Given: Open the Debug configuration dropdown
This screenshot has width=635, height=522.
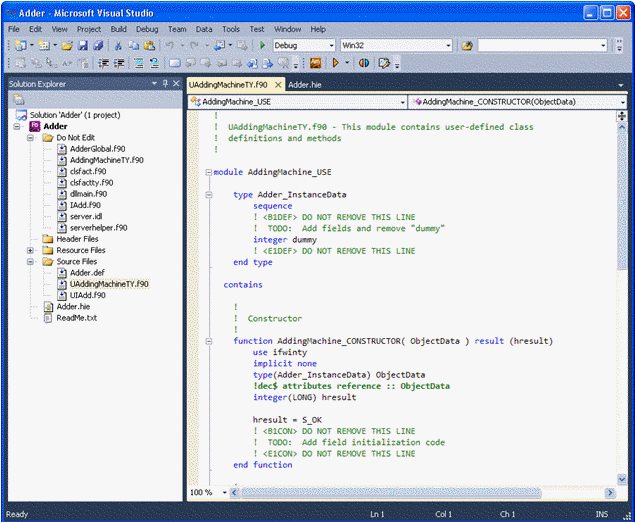Looking at the screenshot, I should point(331,46).
